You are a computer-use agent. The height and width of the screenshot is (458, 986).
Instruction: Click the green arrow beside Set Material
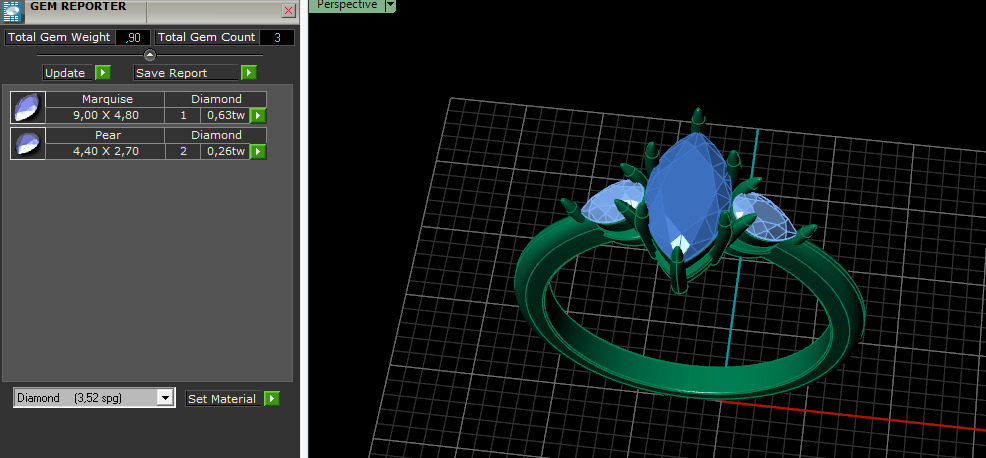pyautogui.click(x=272, y=399)
